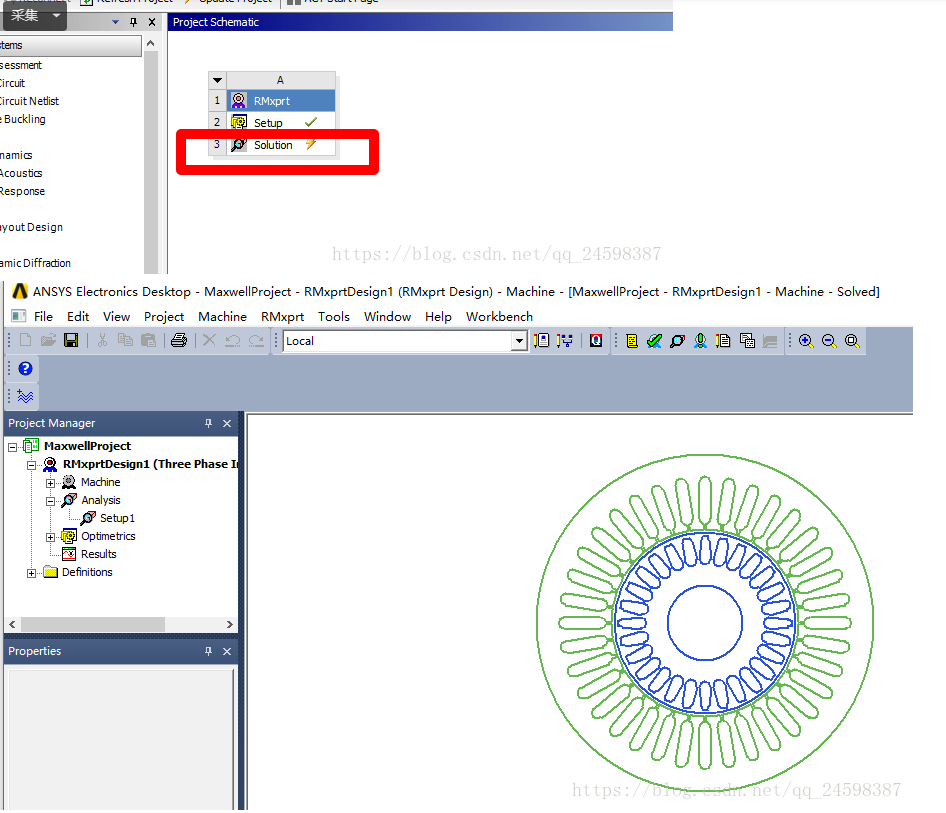
Task: Click the Validate green check icon
Action: pyautogui.click(x=654, y=340)
